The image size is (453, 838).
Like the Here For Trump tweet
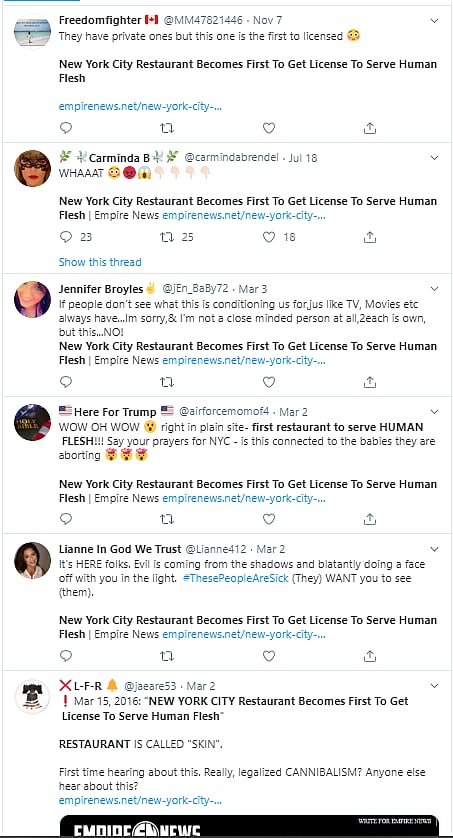[269, 519]
